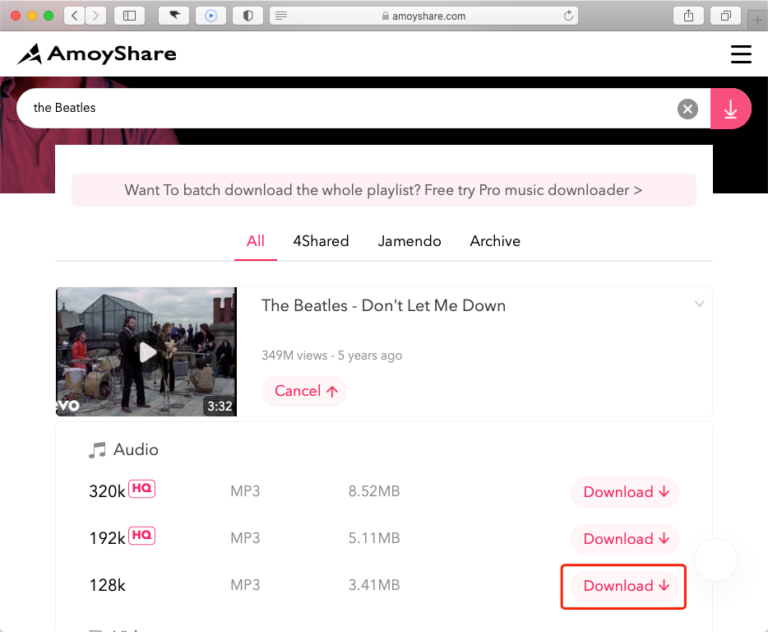
Task: Open the hamburger menu on AmoyShare
Action: pyautogui.click(x=741, y=54)
